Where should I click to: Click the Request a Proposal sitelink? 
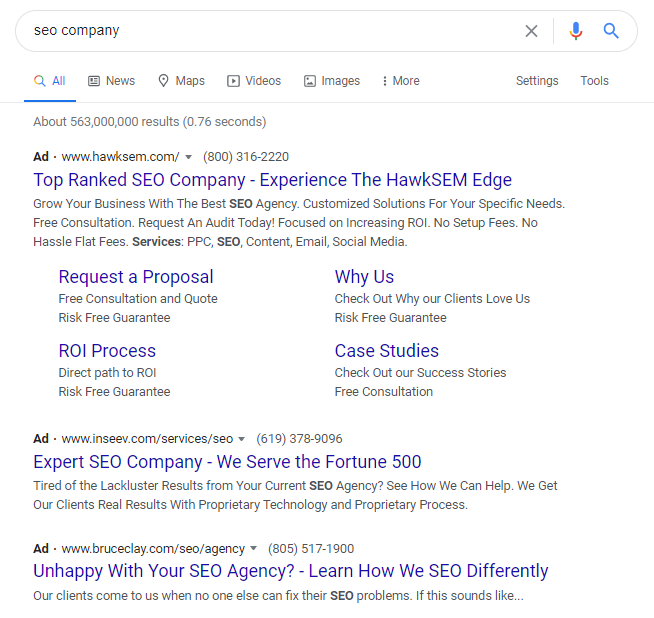click(x=136, y=277)
